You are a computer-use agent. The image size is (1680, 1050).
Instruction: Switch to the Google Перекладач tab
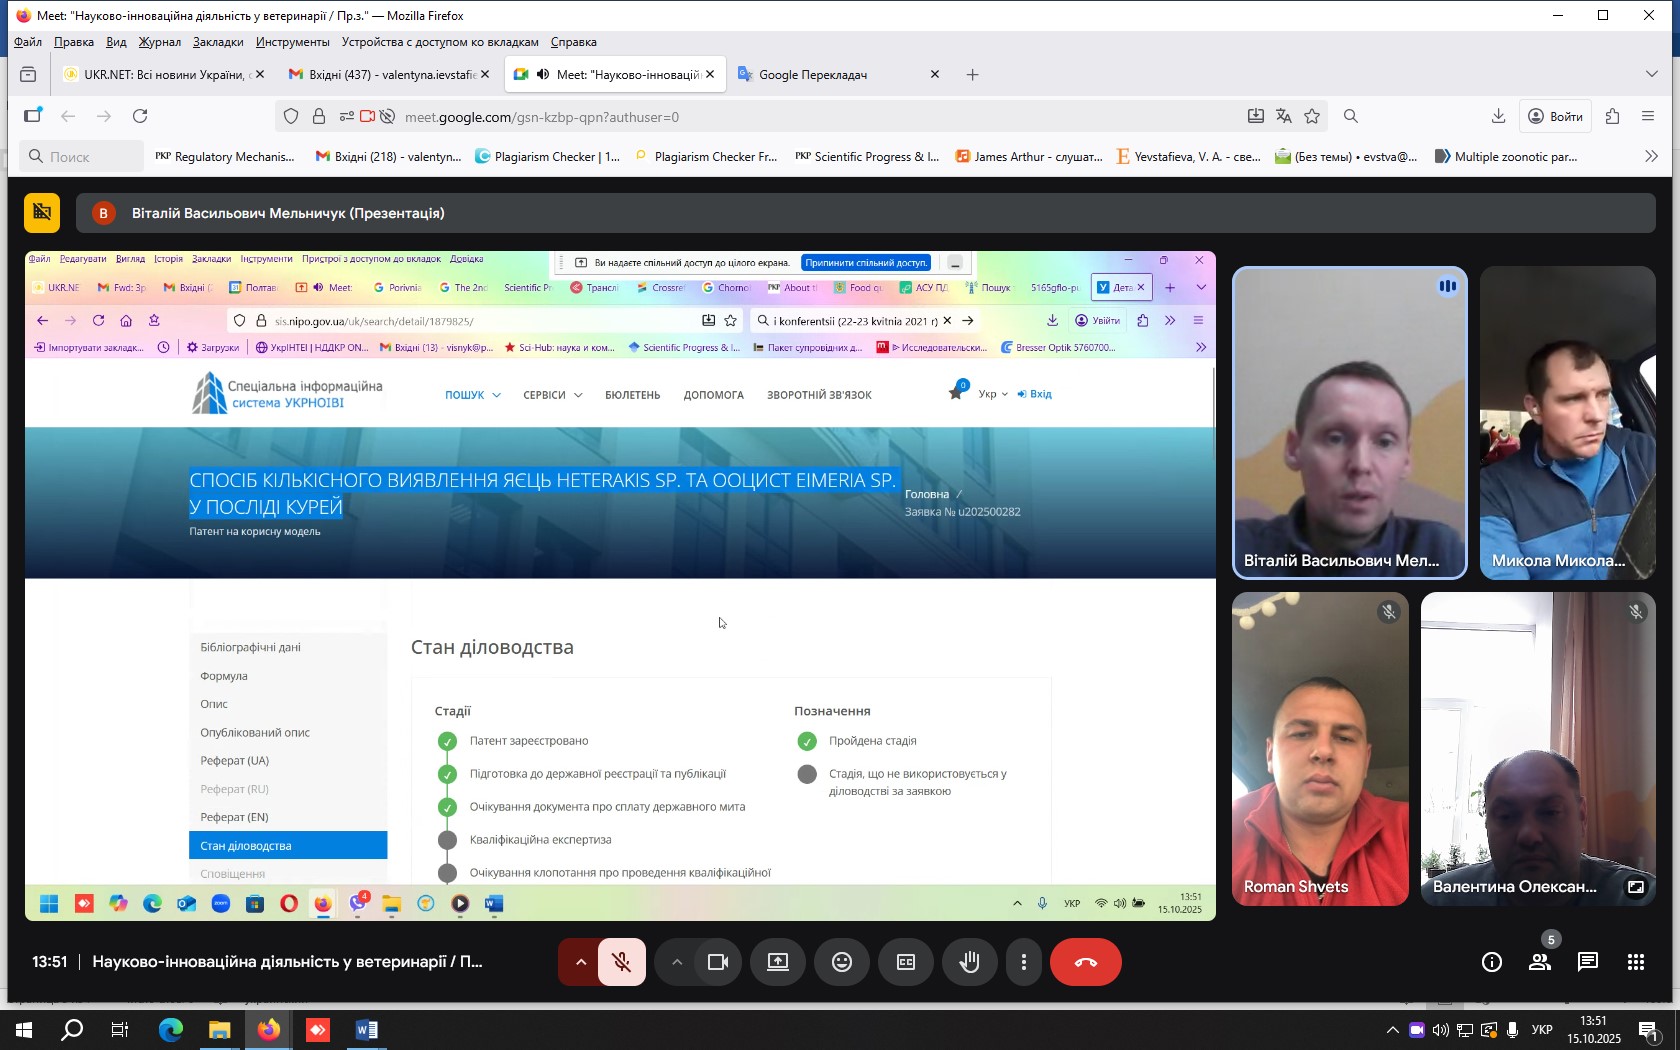[812, 75]
